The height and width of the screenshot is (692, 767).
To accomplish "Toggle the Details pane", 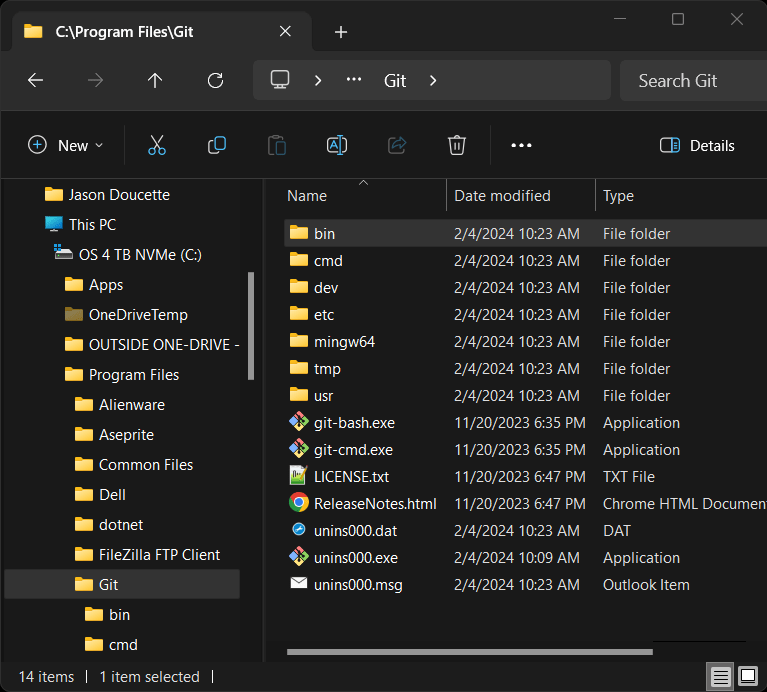I will (697, 145).
